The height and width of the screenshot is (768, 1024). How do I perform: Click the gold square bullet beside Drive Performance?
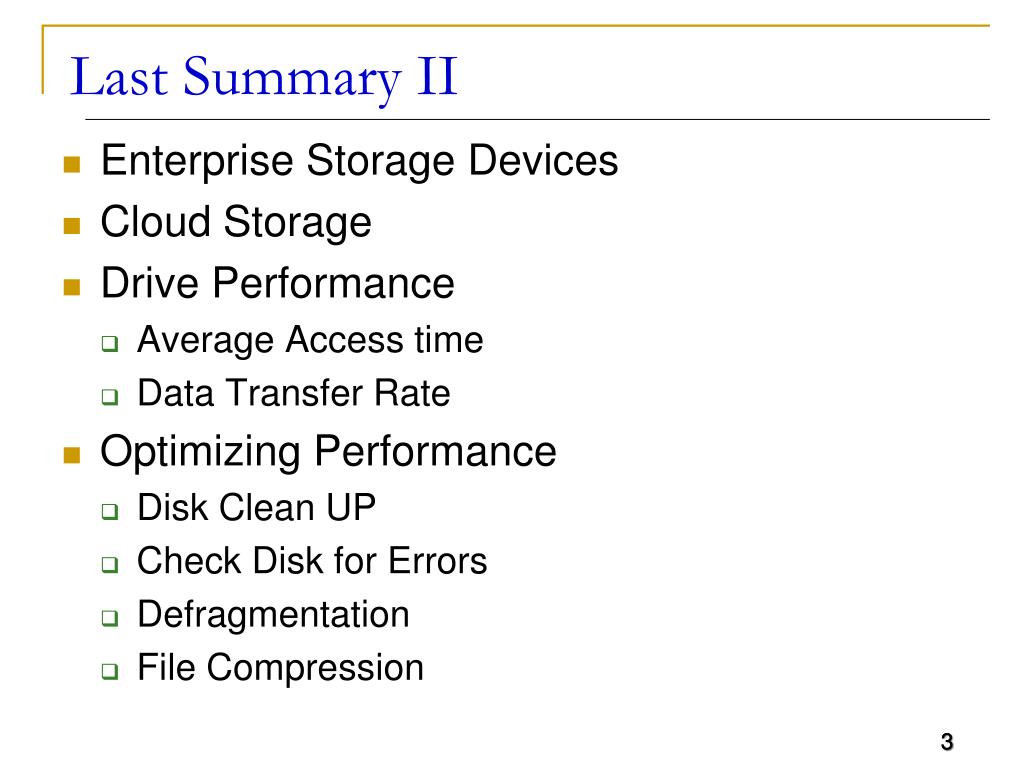tap(72, 287)
